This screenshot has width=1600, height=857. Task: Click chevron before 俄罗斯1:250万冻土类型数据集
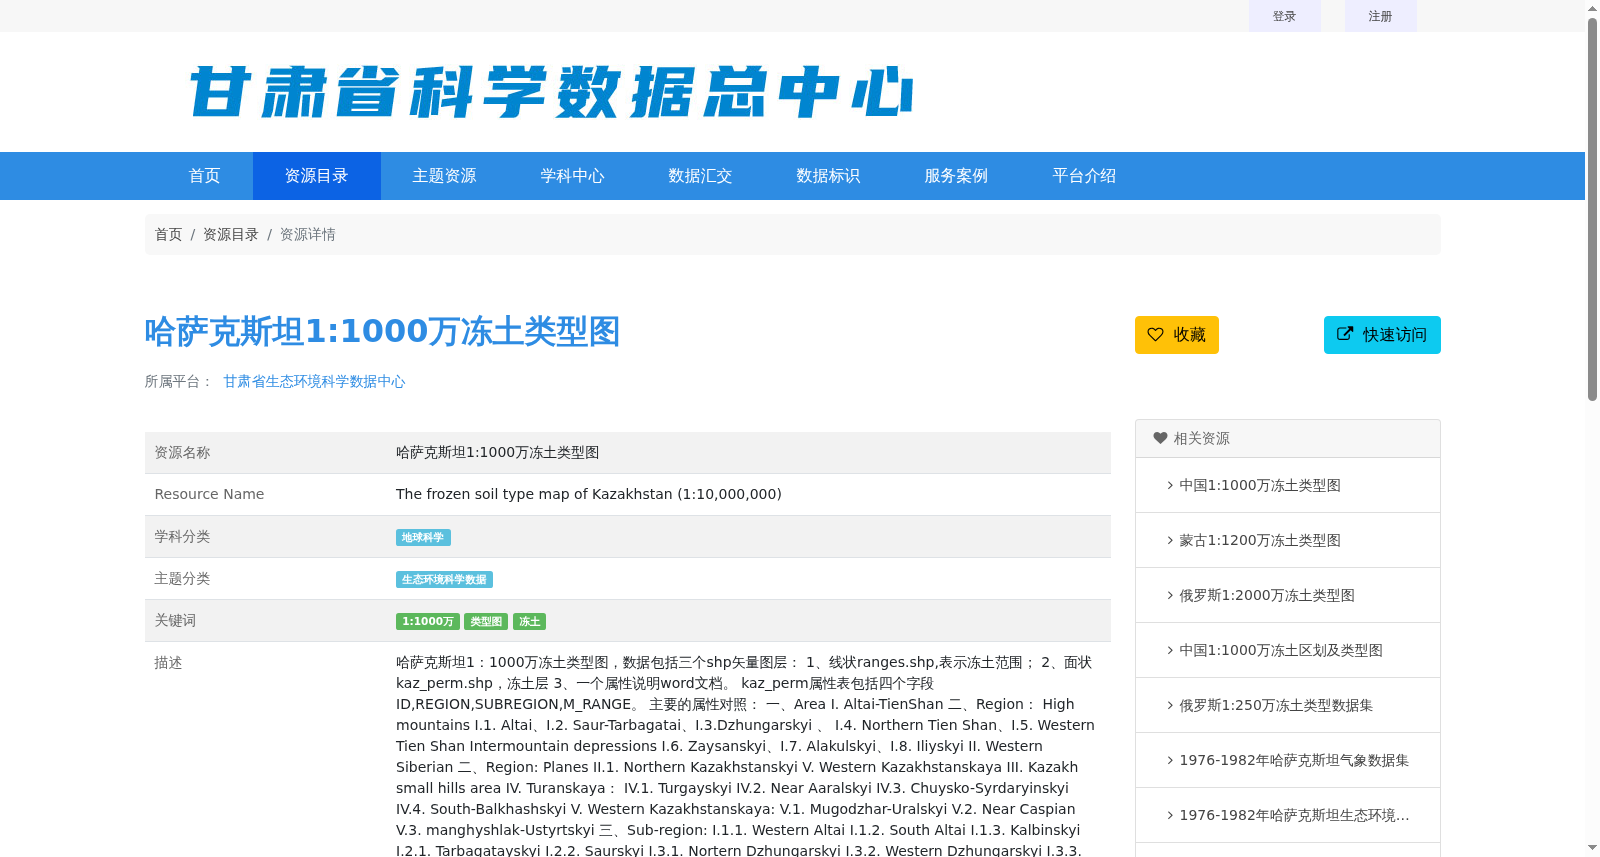[1170, 705]
